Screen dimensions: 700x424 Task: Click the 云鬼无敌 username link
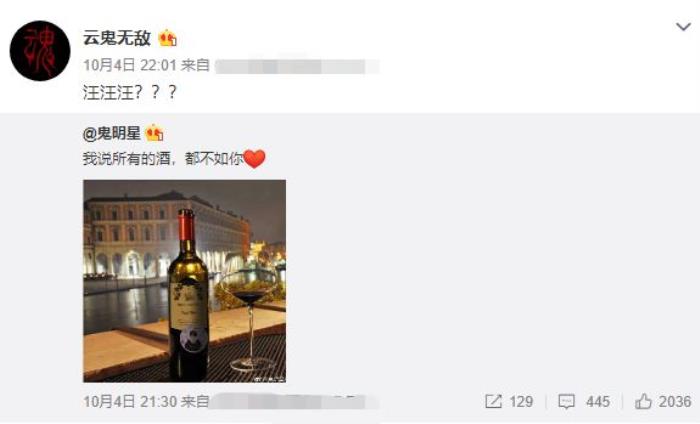tap(117, 38)
